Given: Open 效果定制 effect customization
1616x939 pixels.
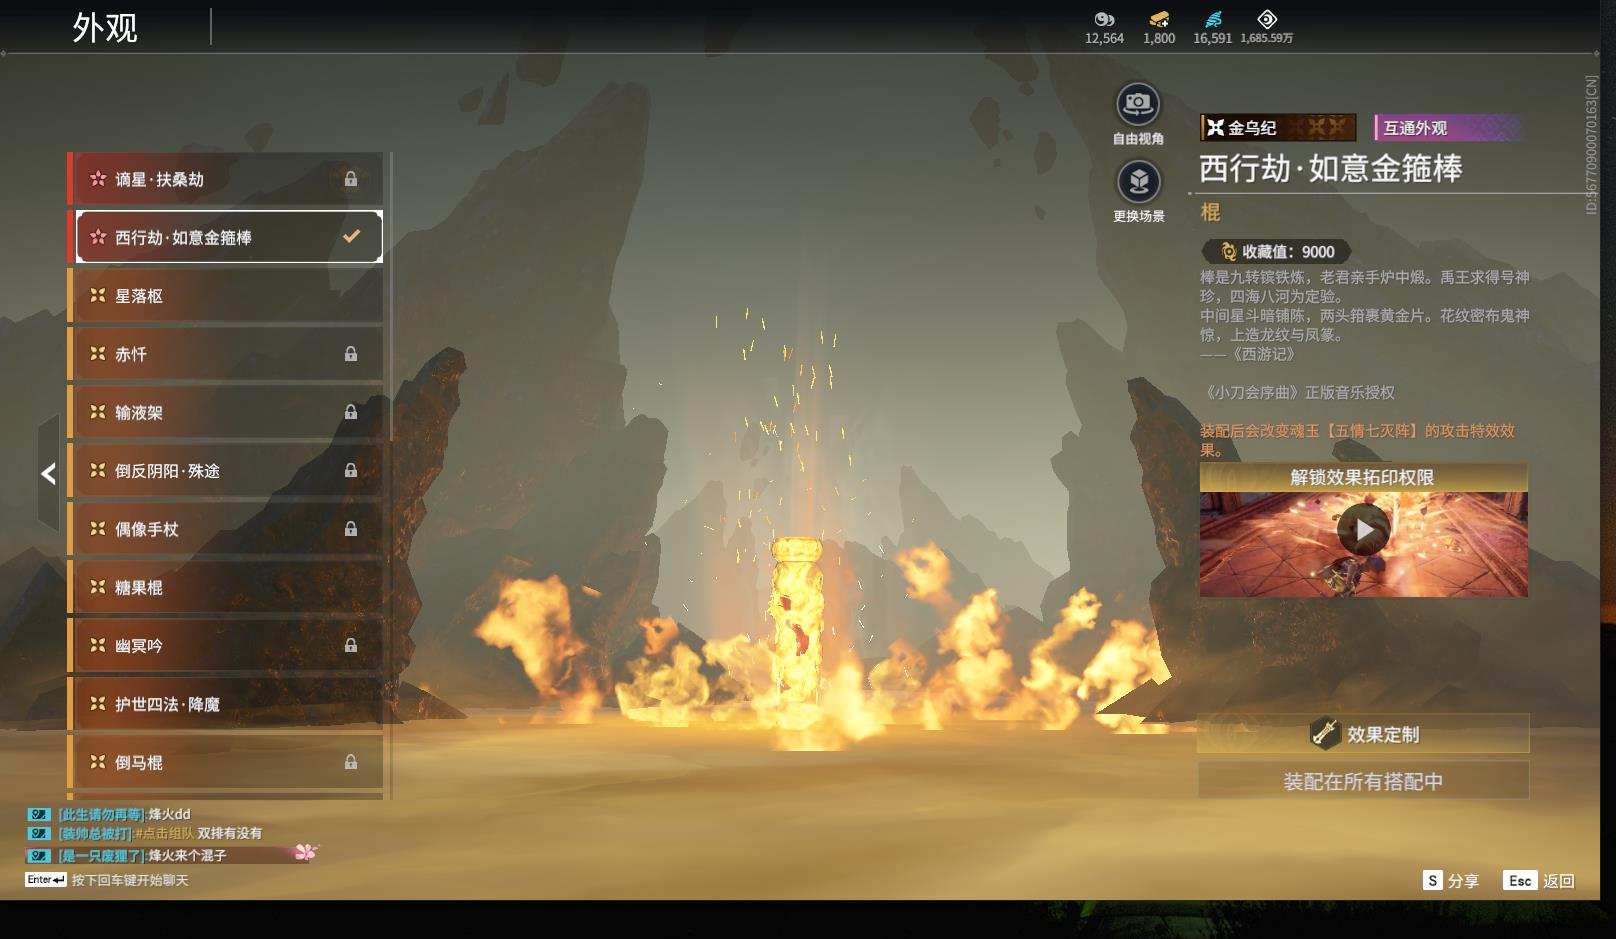Looking at the screenshot, I should click(x=1363, y=734).
